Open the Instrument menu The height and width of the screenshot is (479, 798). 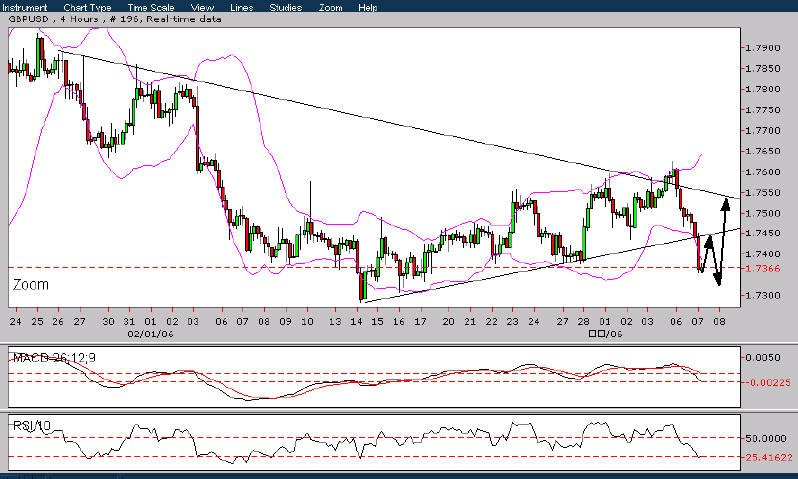pyautogui.click(x=24, y=7)
